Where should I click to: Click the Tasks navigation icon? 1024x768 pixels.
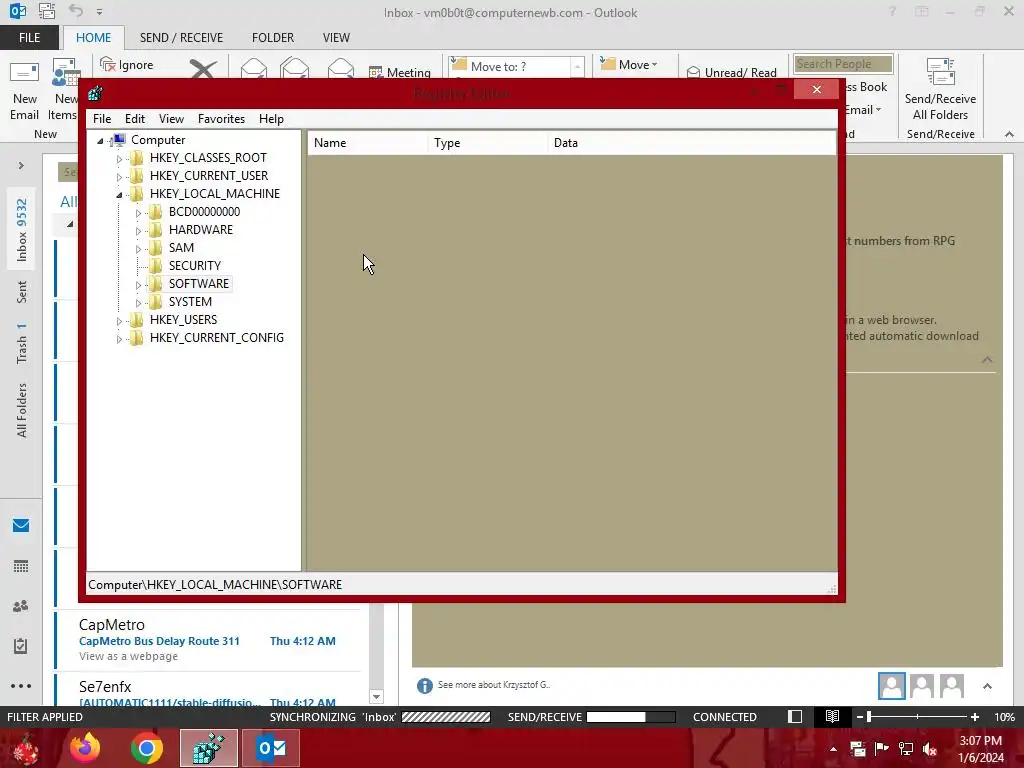21,646
